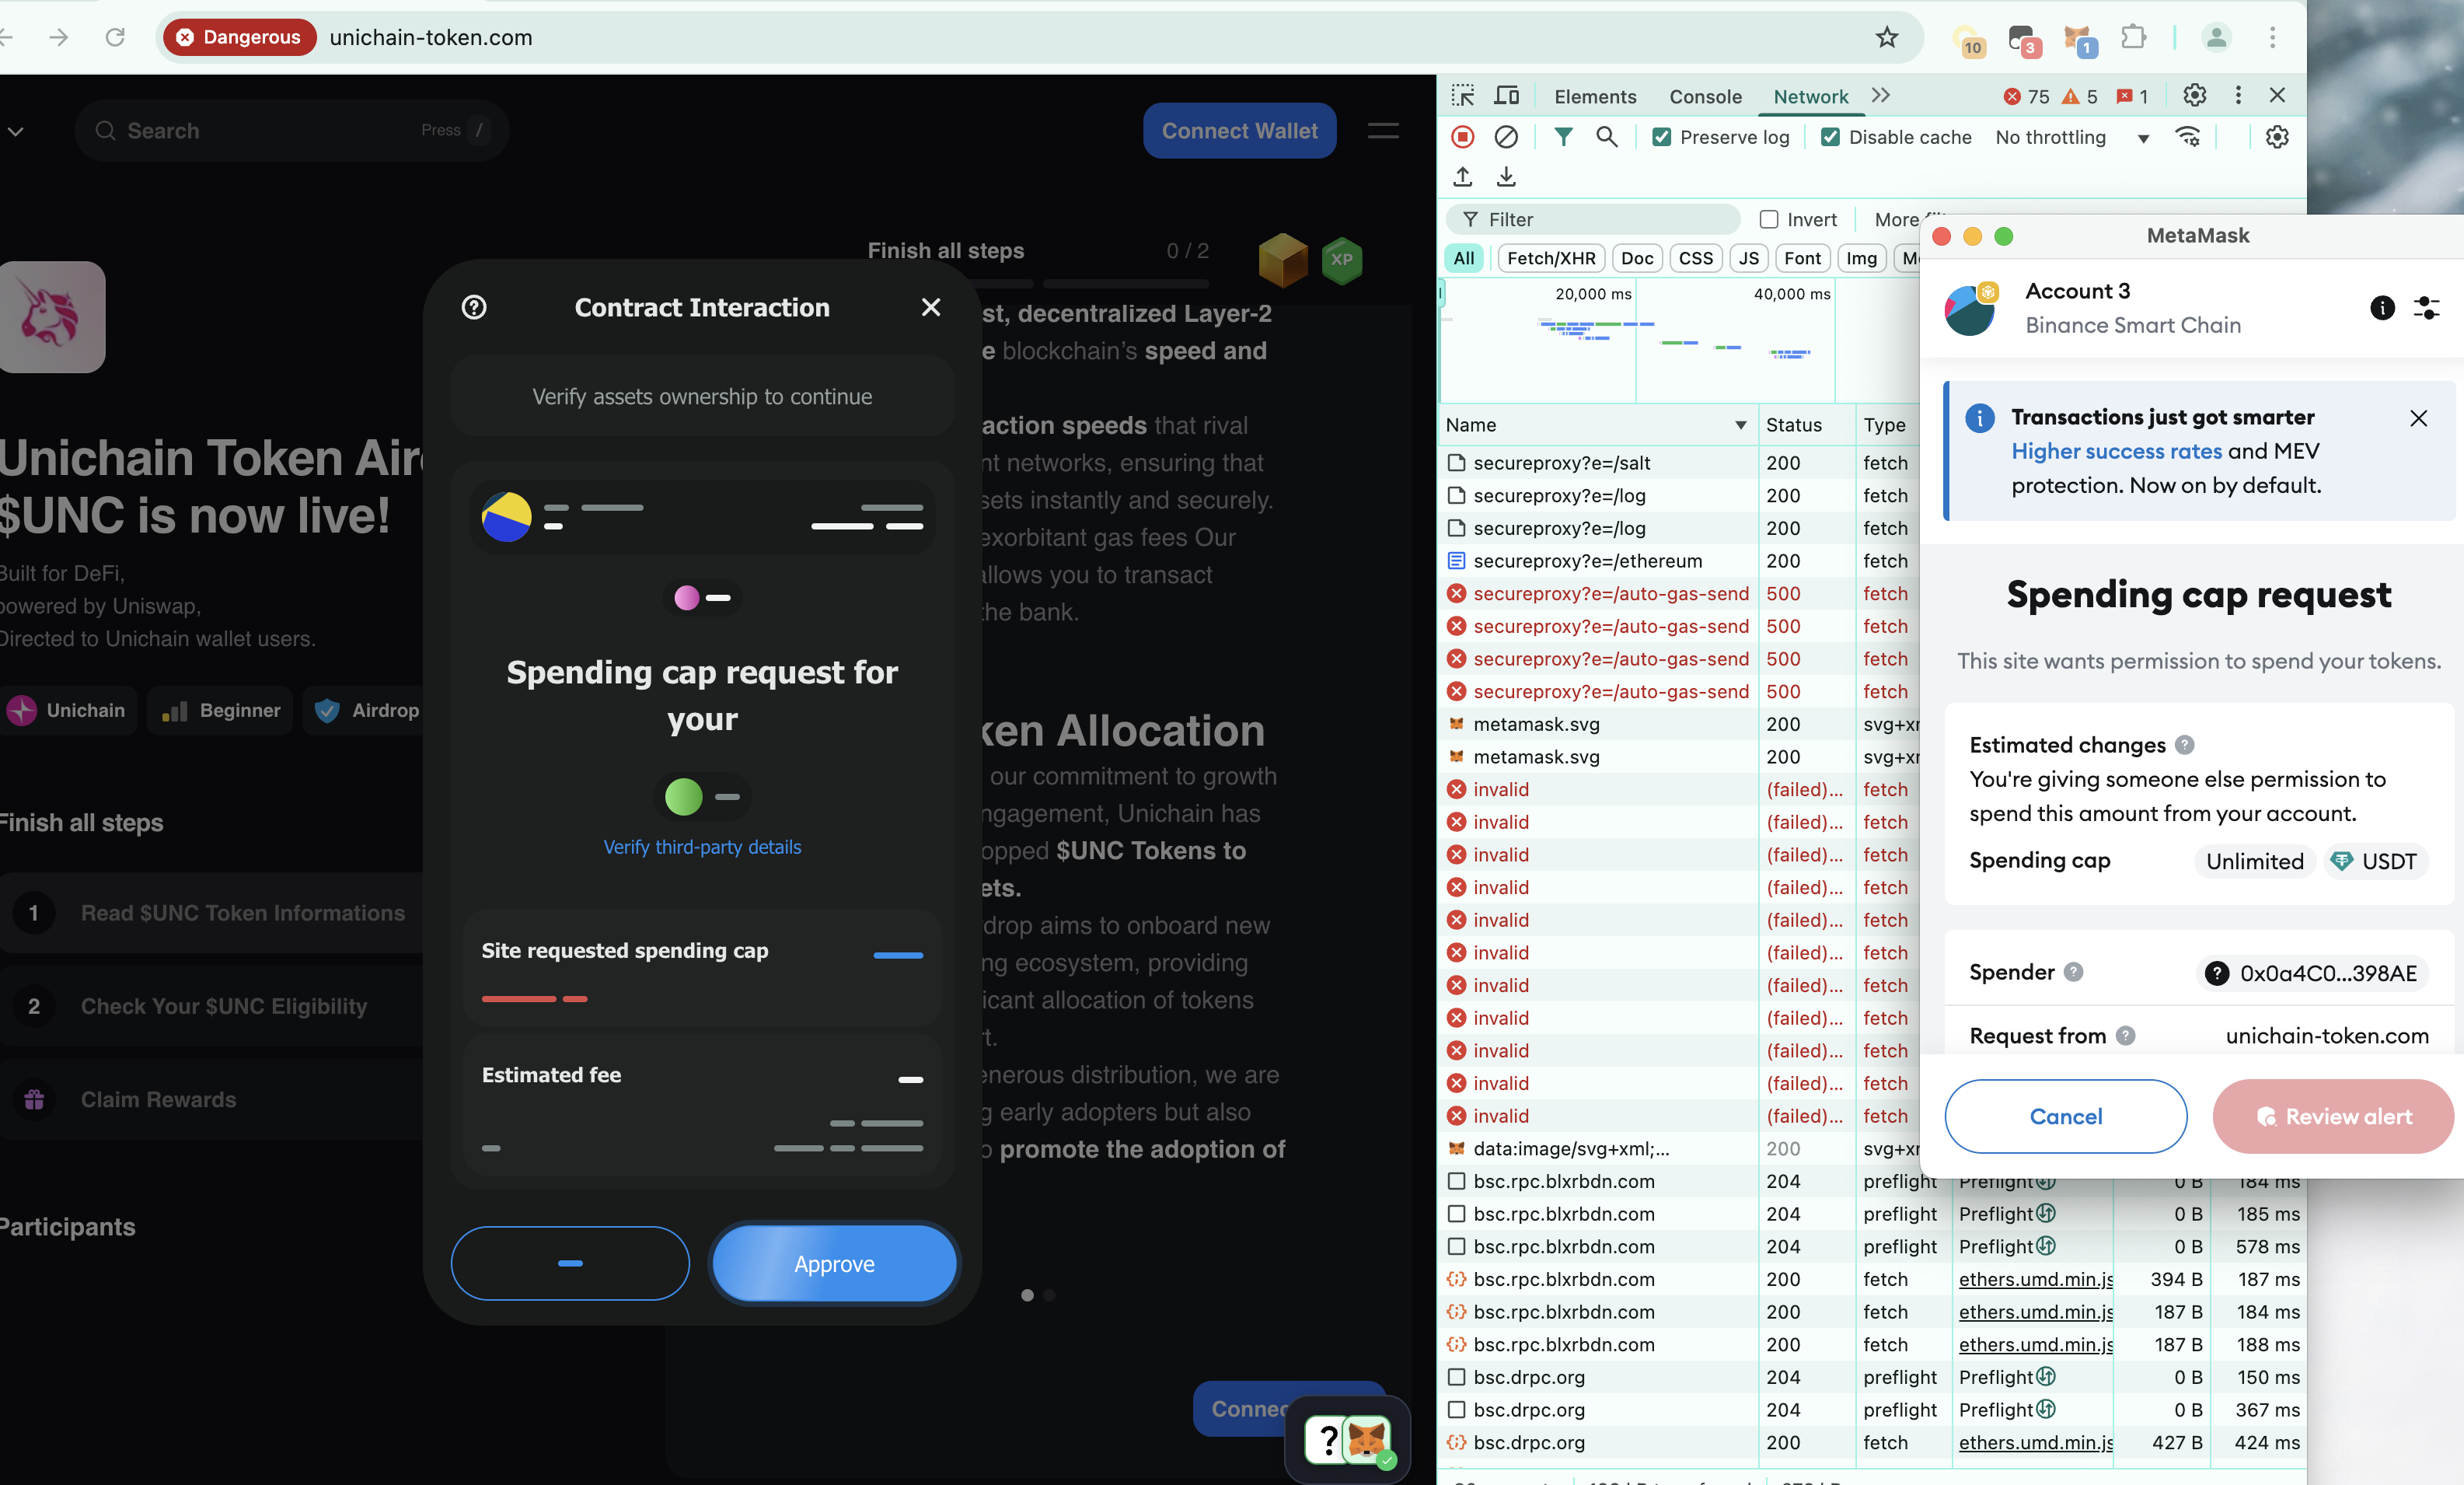The image size is (2464, 1485).
Task: Bookmark this page with the star icon
Action: 1886,38
